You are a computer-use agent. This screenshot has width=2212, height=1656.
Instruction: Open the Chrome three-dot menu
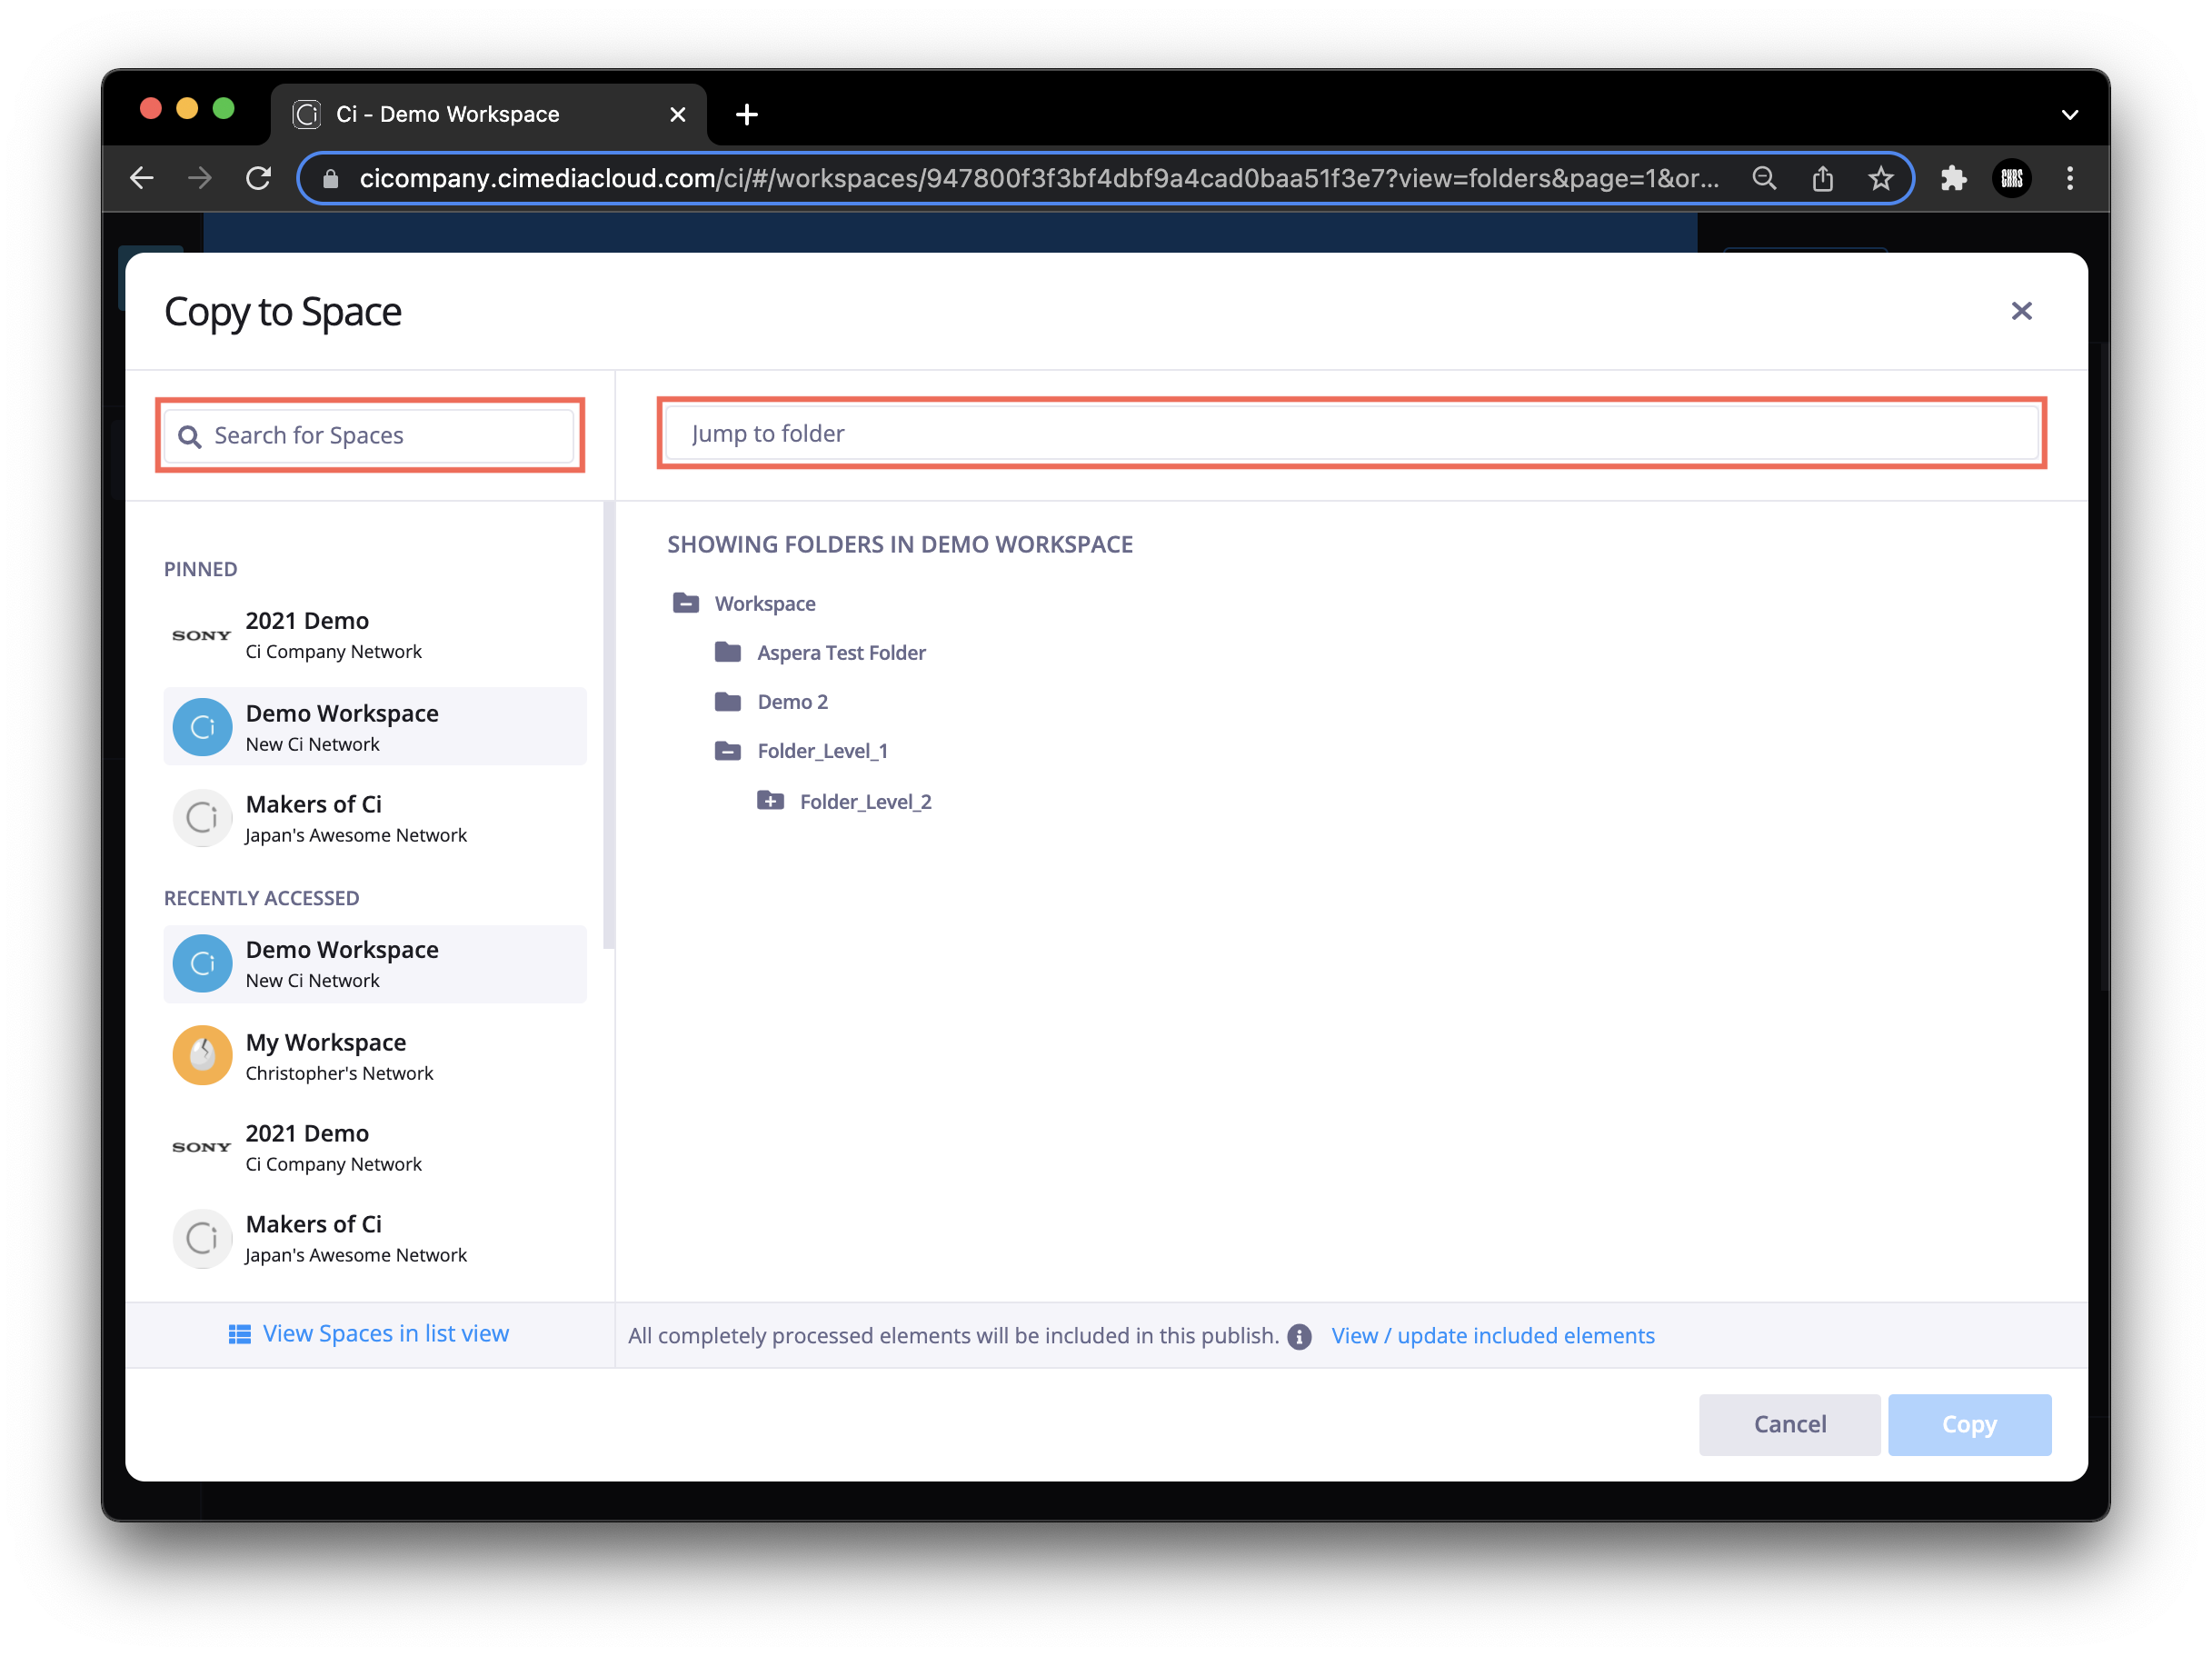(2069, 178)
